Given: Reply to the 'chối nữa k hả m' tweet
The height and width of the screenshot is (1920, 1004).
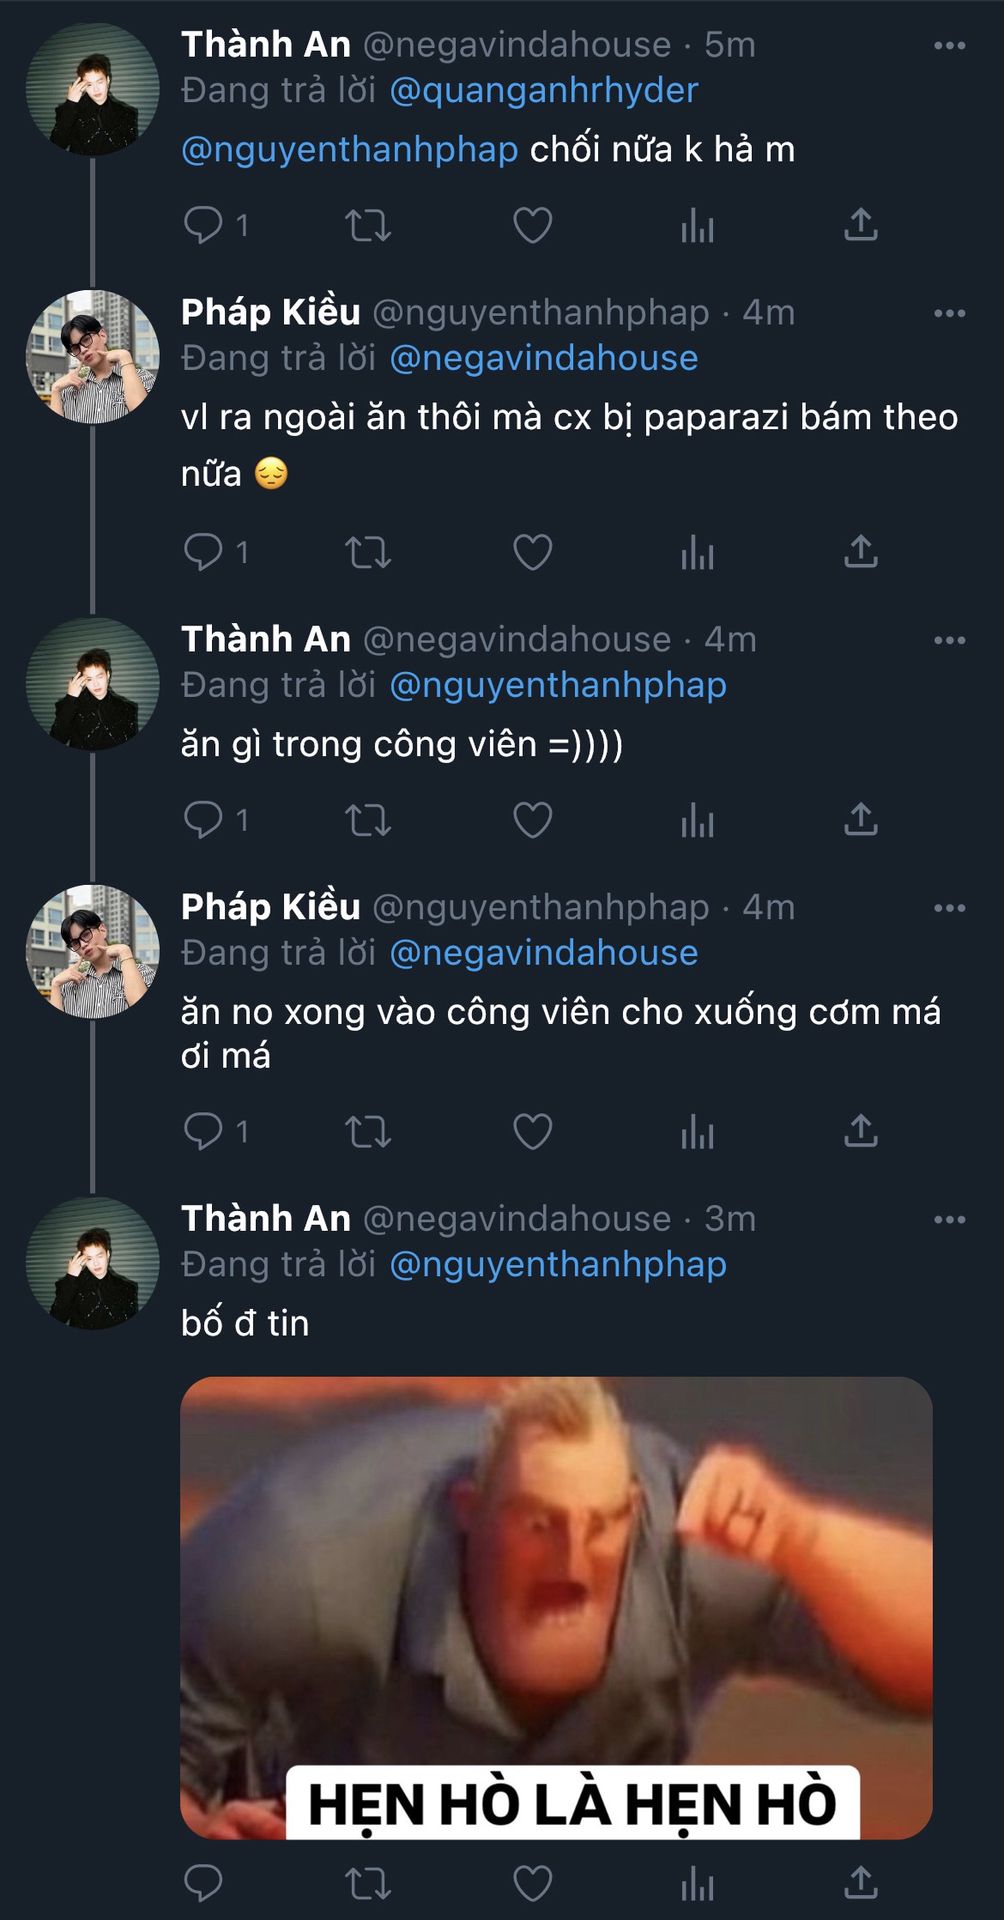Looking at the screenshot, I should click(x=204, y=225).
